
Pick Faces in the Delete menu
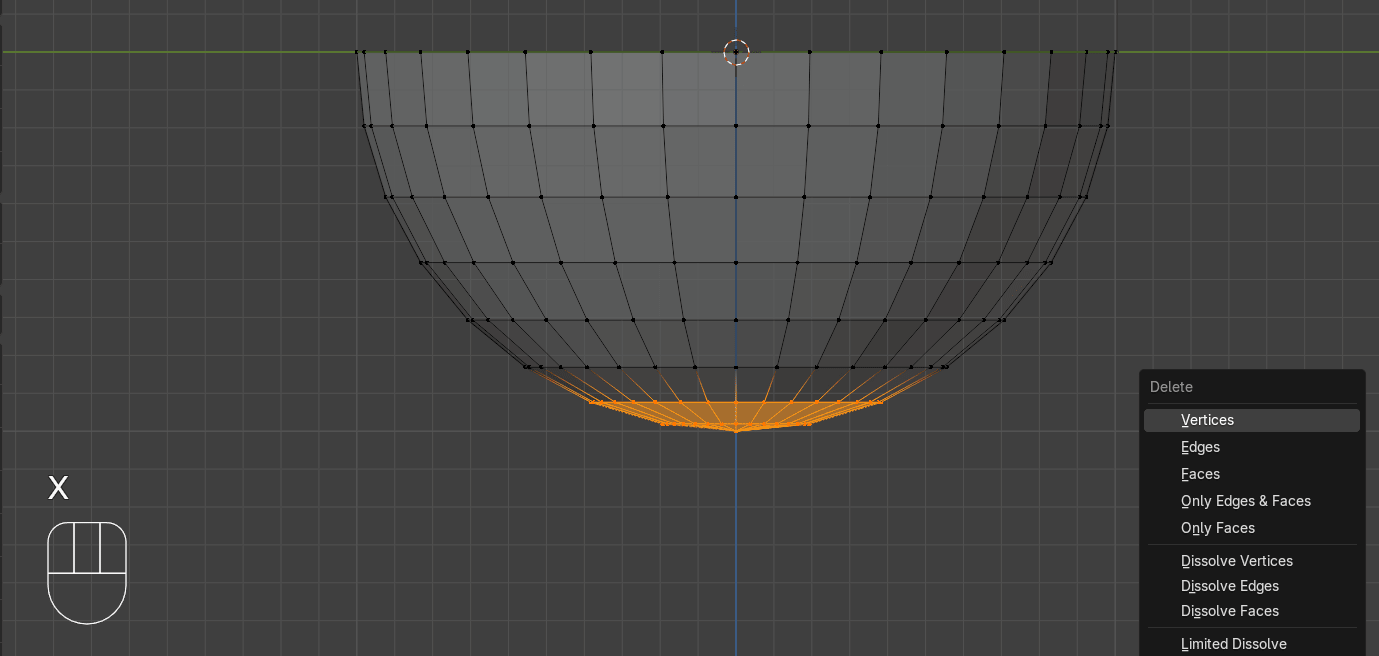(x=1200, y=474)
